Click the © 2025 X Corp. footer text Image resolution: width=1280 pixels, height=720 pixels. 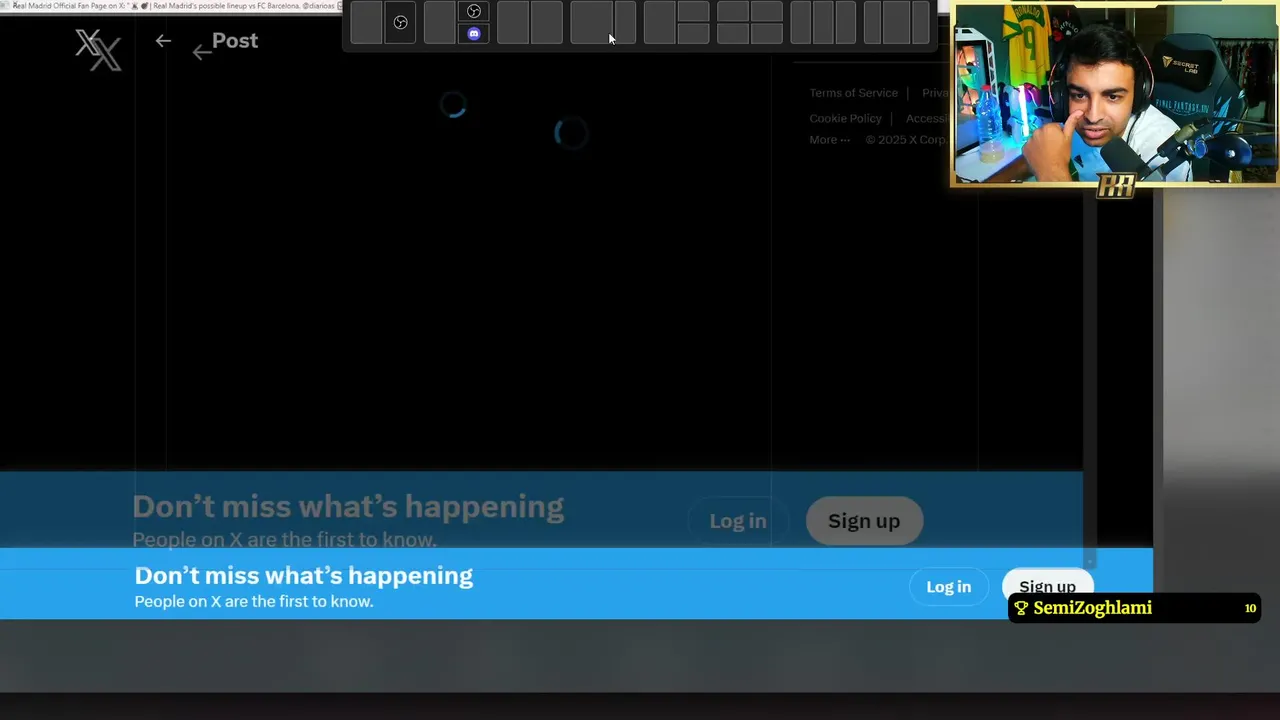906,140
